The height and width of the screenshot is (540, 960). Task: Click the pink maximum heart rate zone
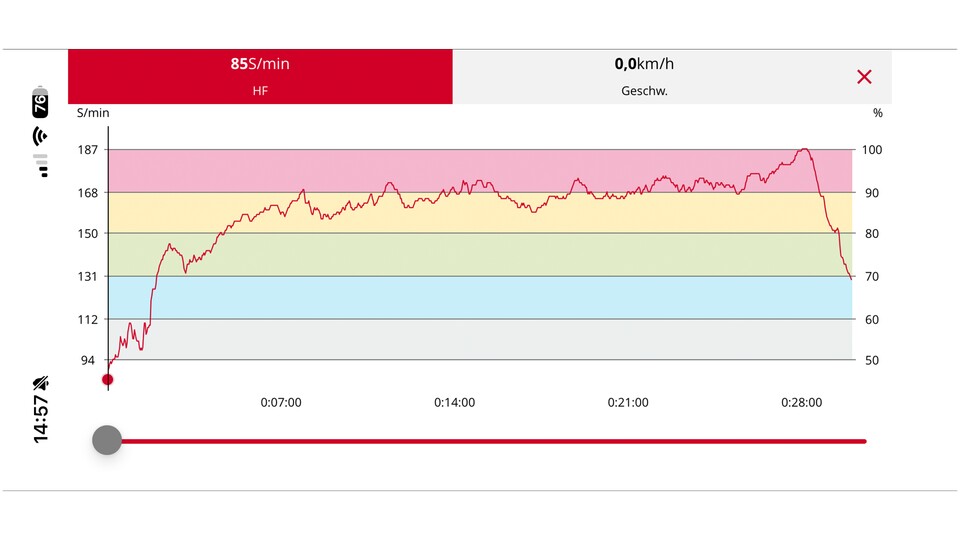pyautogui.click(x=480, y=164)
